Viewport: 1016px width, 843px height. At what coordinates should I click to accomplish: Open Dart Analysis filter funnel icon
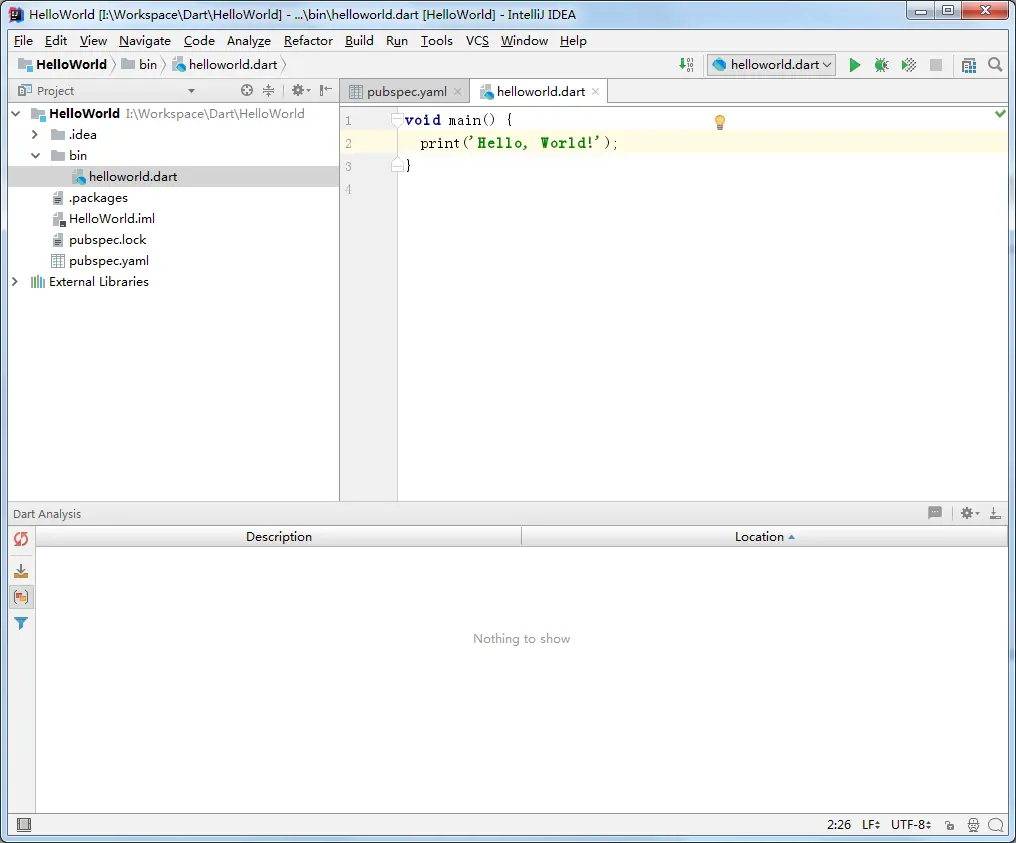21,623
